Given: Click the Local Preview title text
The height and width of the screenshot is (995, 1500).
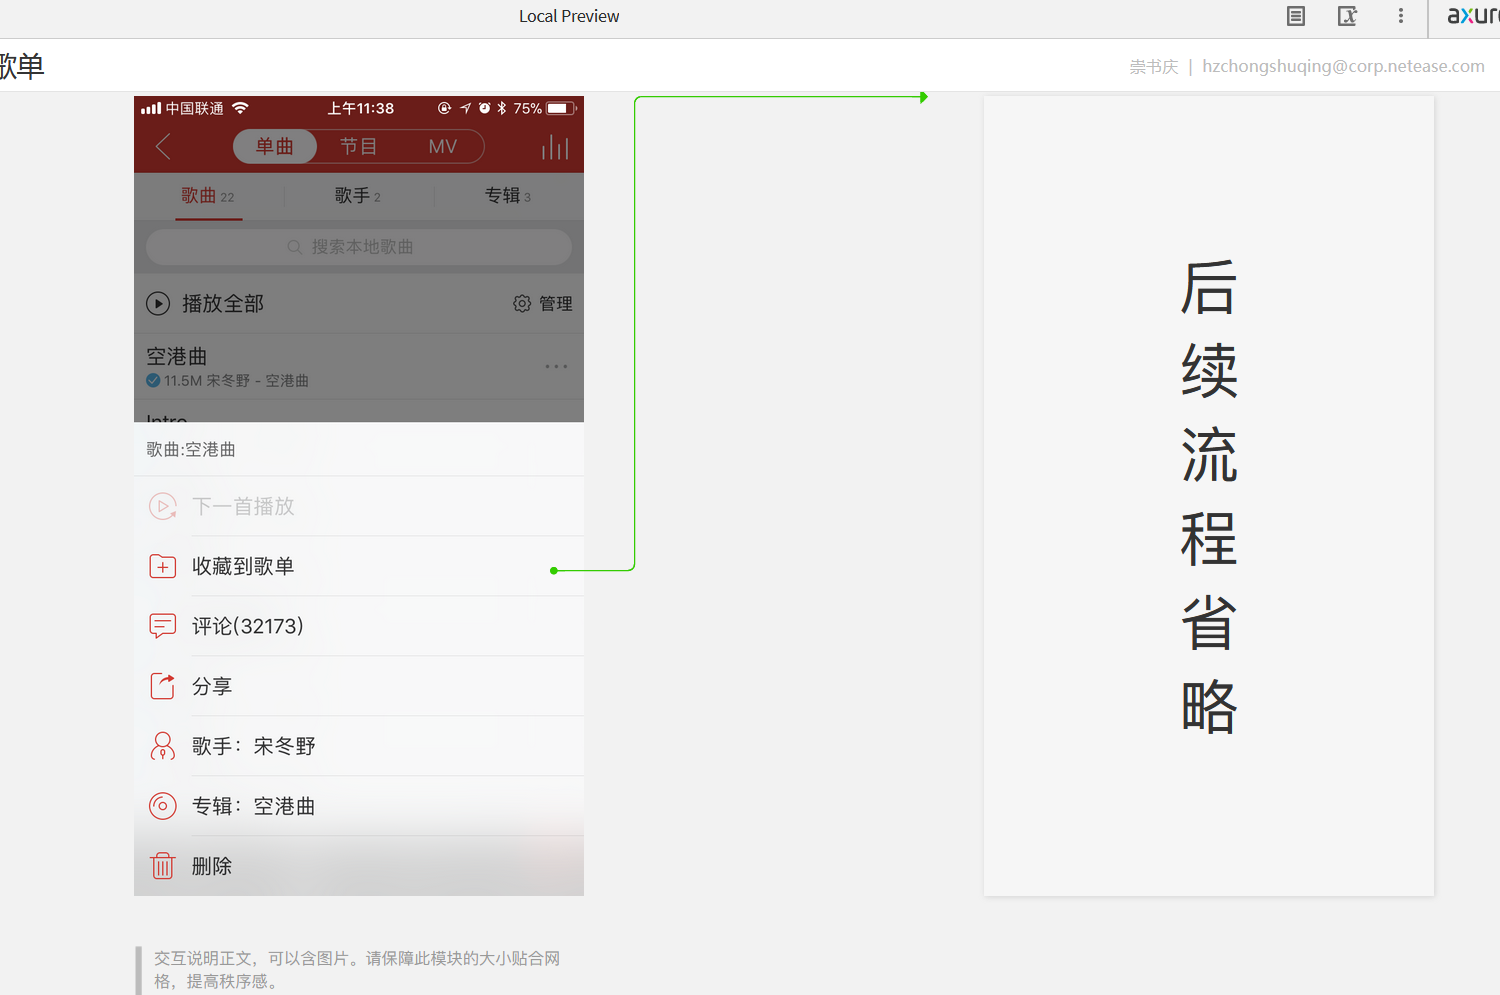Looking at the screenshot, I should click(x=569, y=16).
